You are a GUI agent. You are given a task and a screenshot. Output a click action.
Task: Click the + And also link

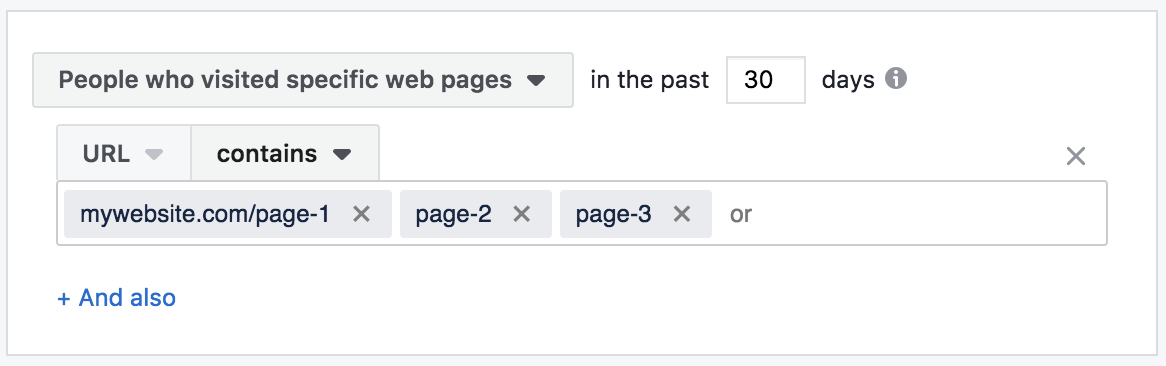117,298
